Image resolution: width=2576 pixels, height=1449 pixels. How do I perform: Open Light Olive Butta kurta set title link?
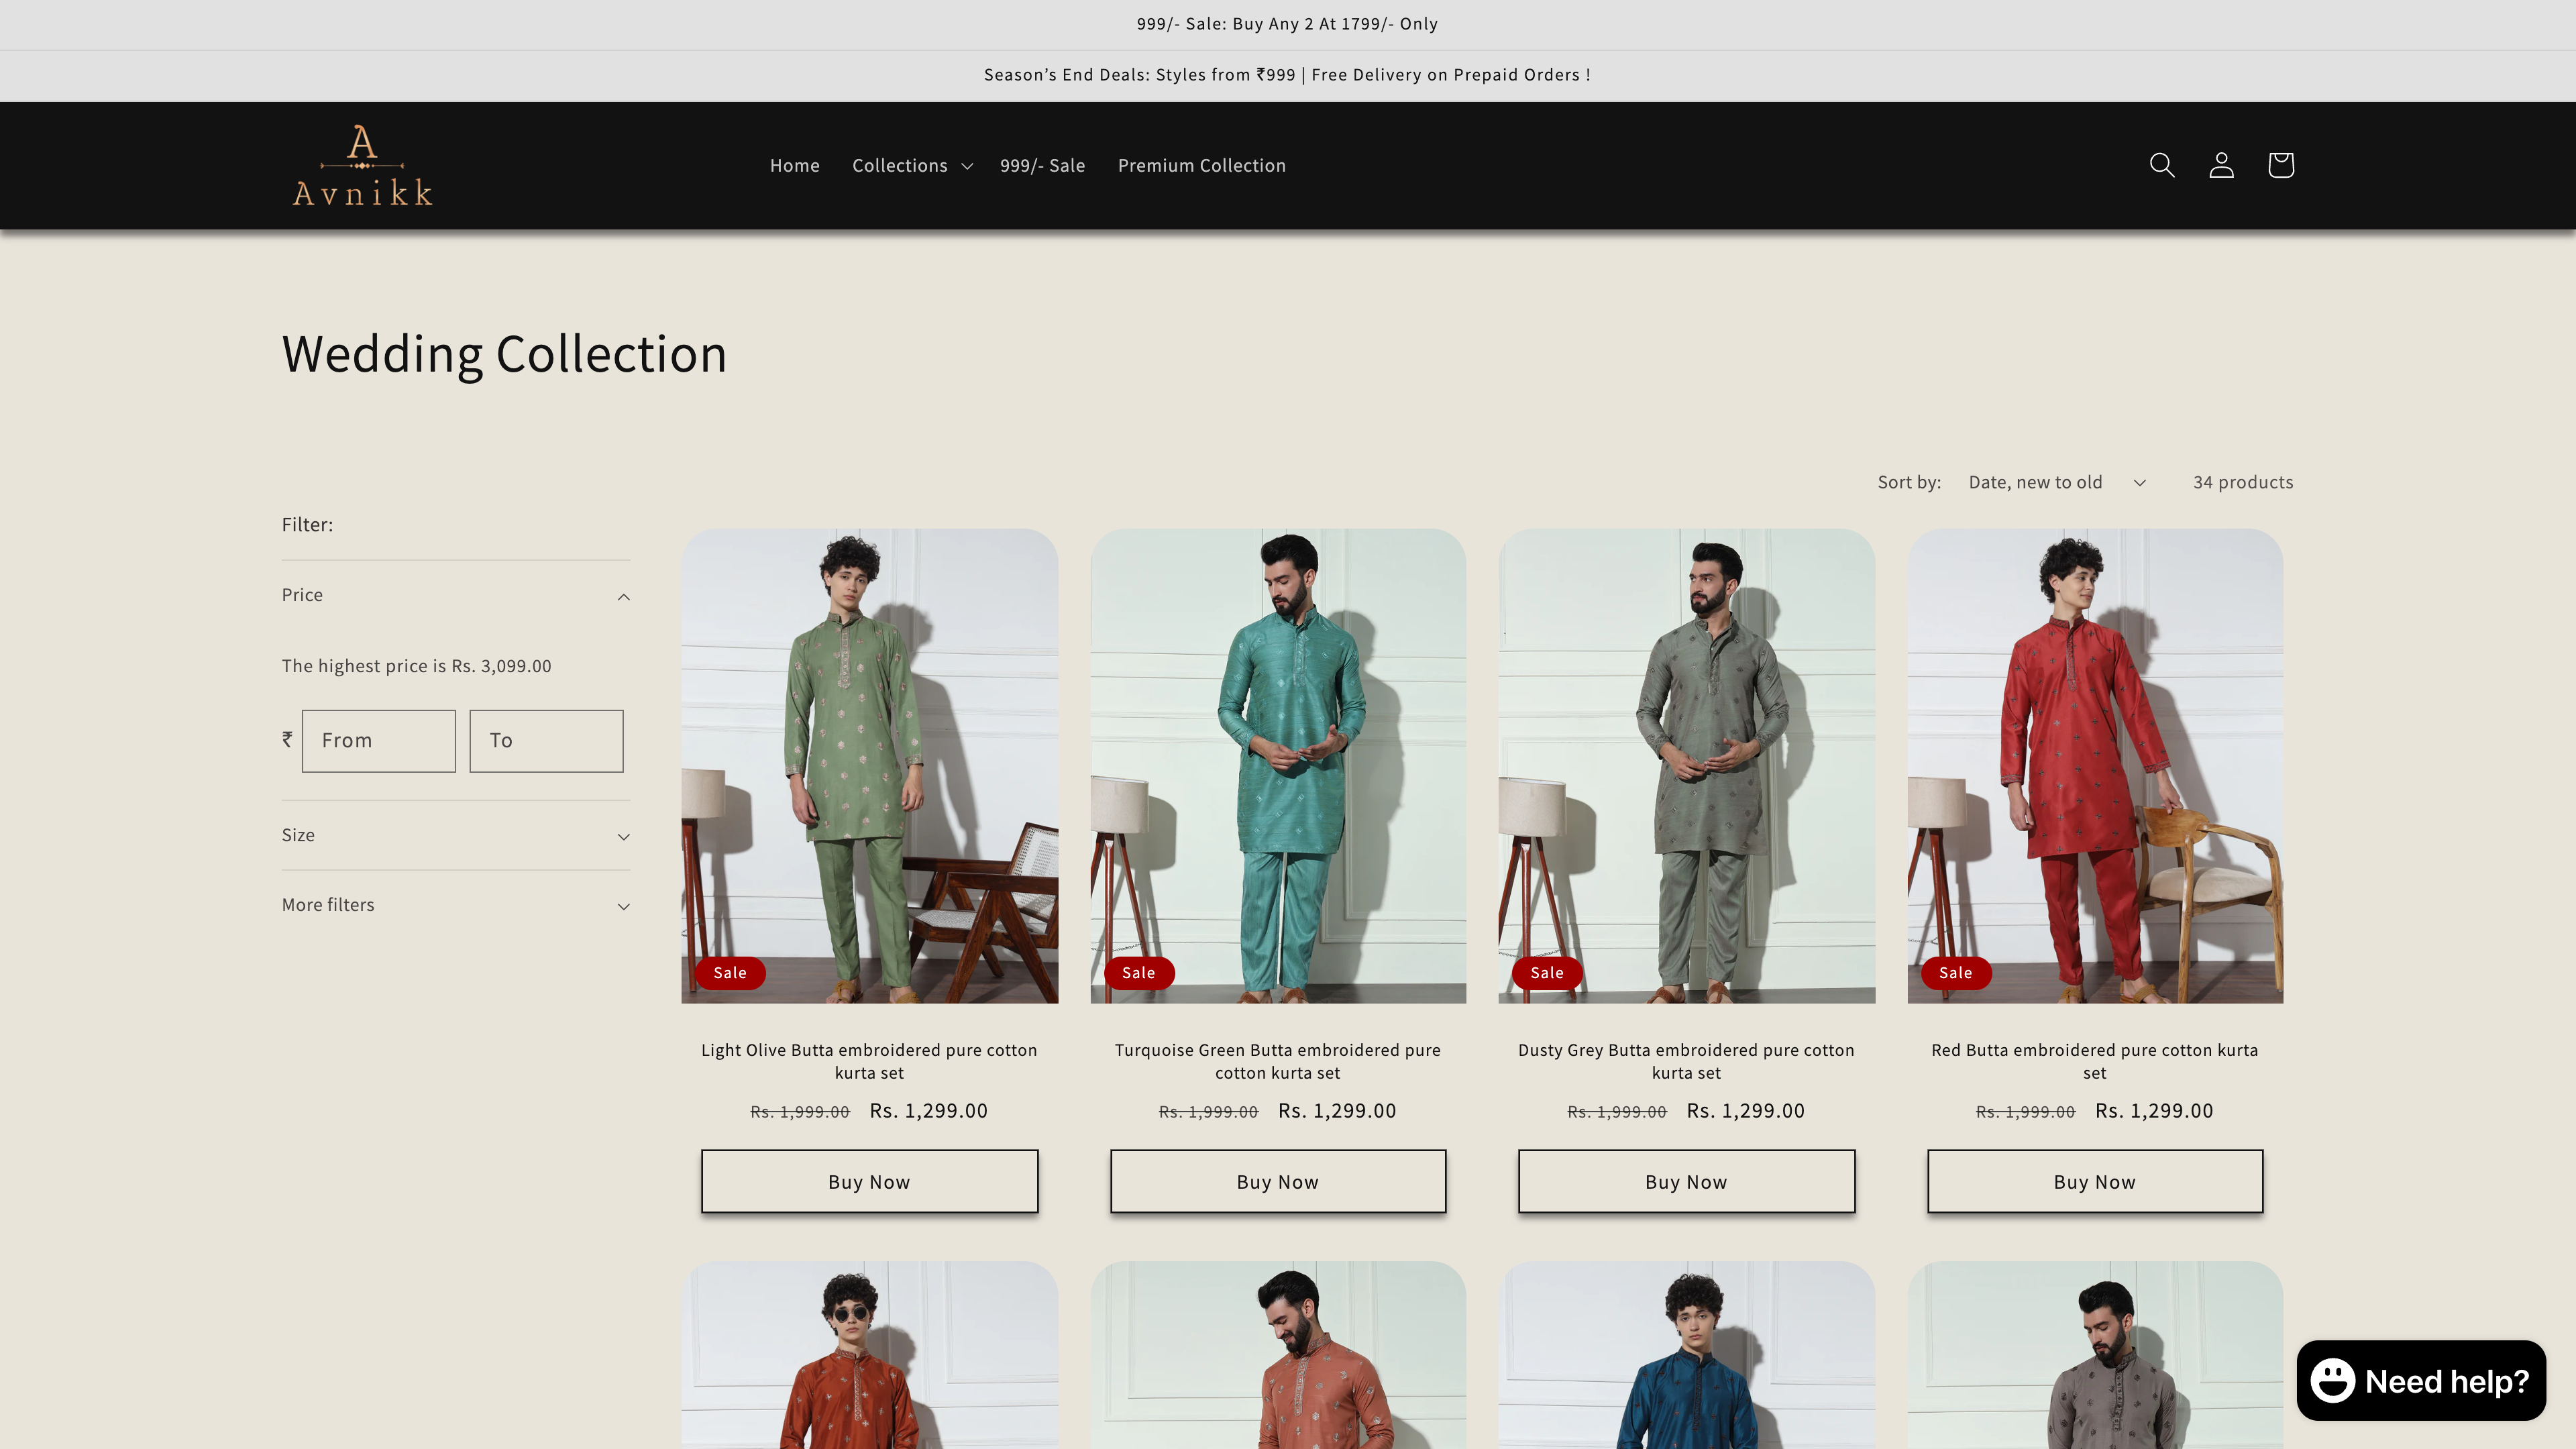(x=869, y=1061)
